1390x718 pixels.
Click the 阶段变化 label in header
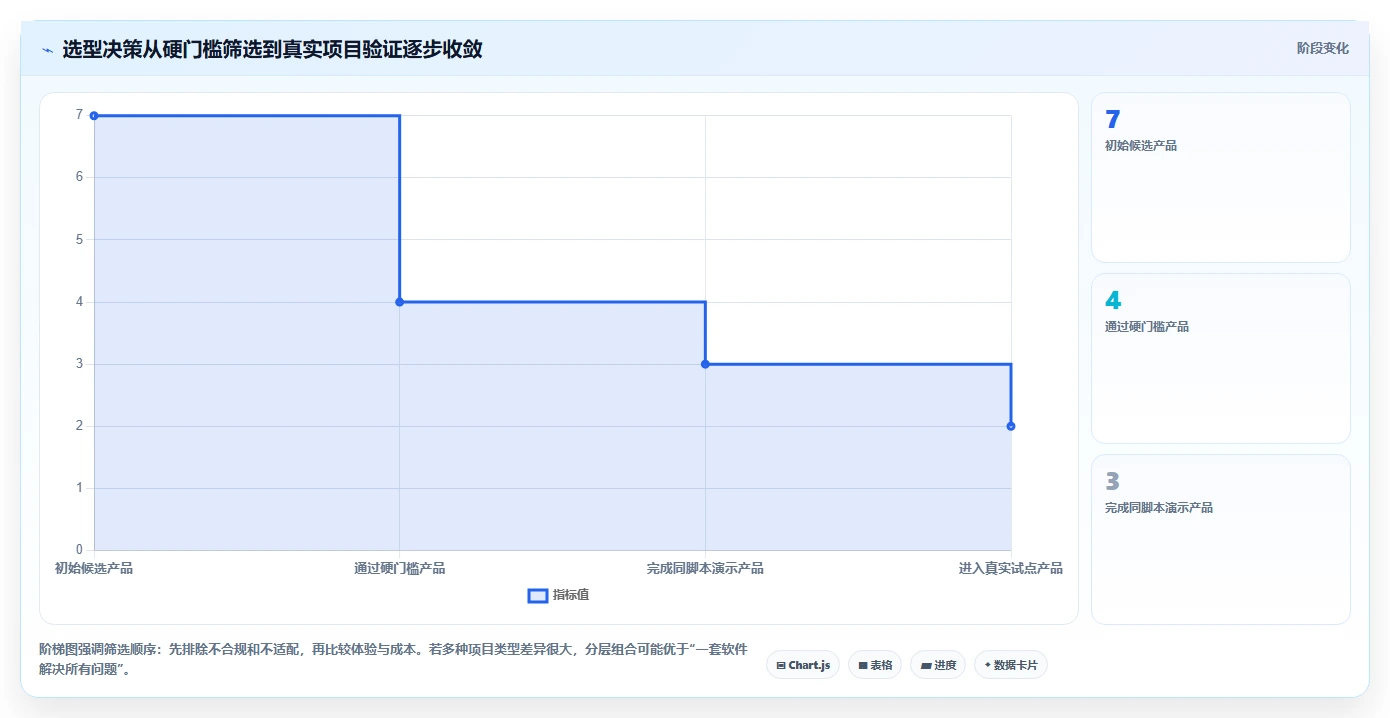click(x=1323, y=48)
